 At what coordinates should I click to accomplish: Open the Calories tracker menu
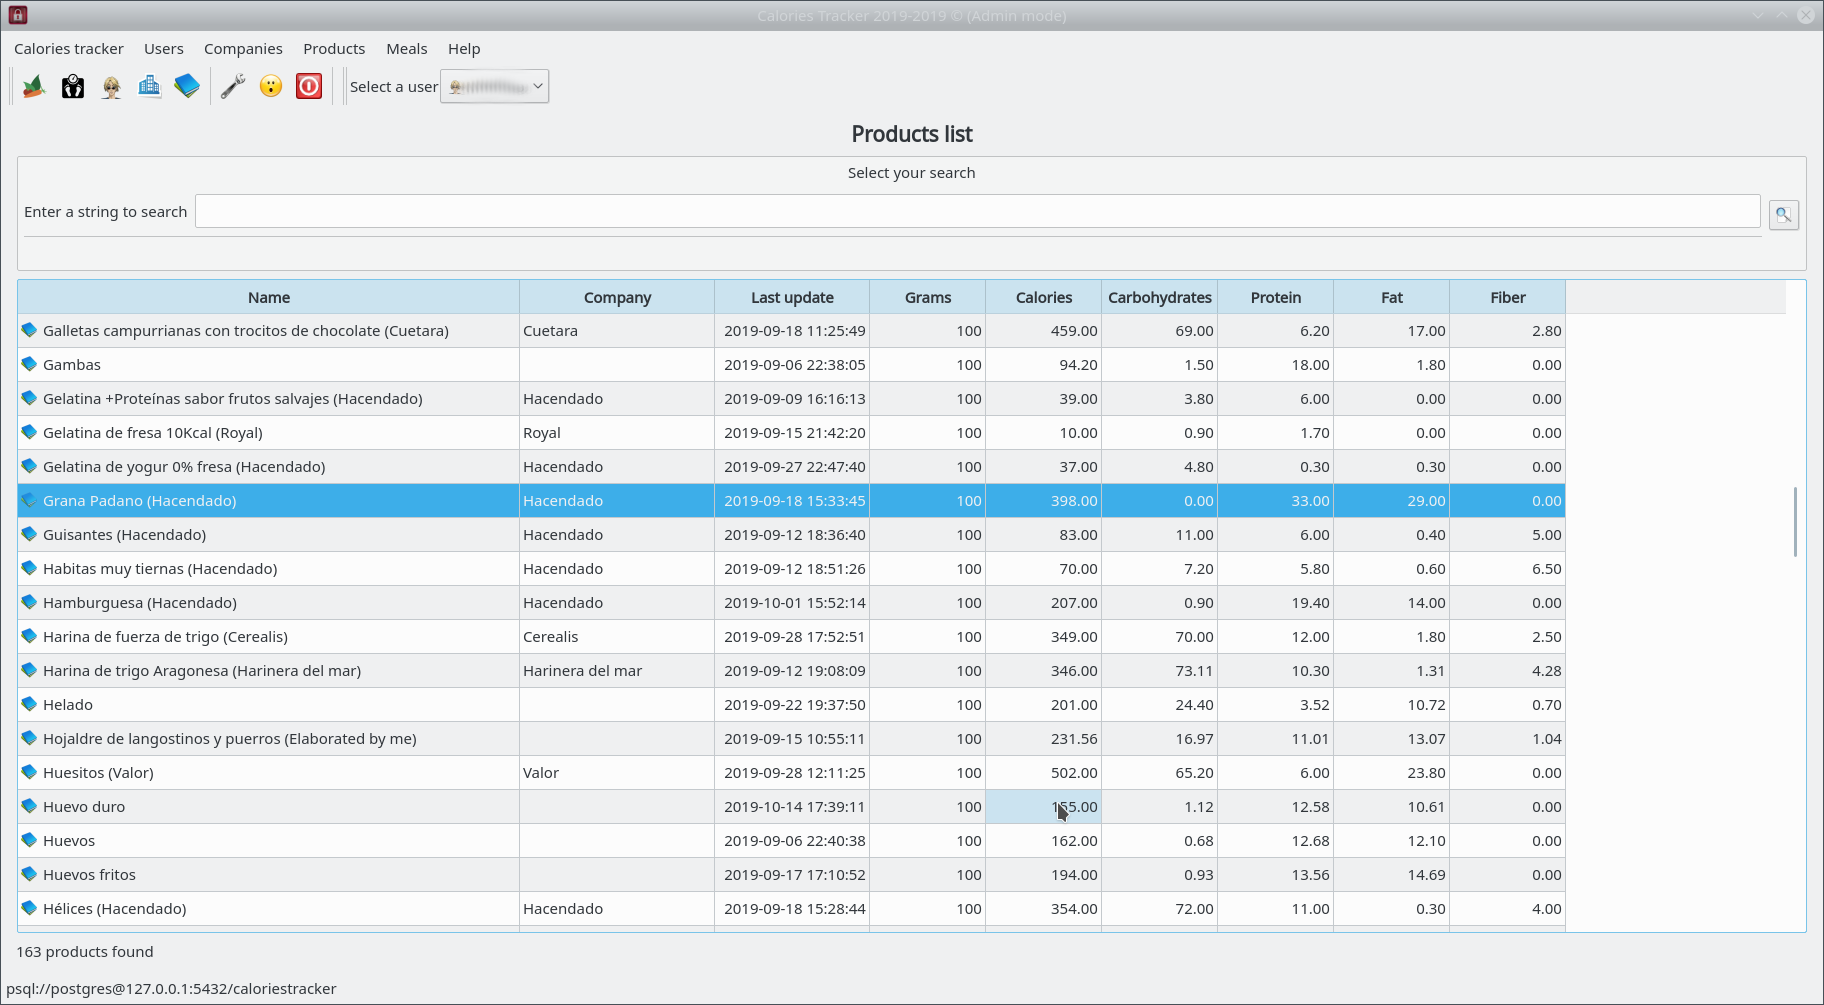(x=69, y=49)
